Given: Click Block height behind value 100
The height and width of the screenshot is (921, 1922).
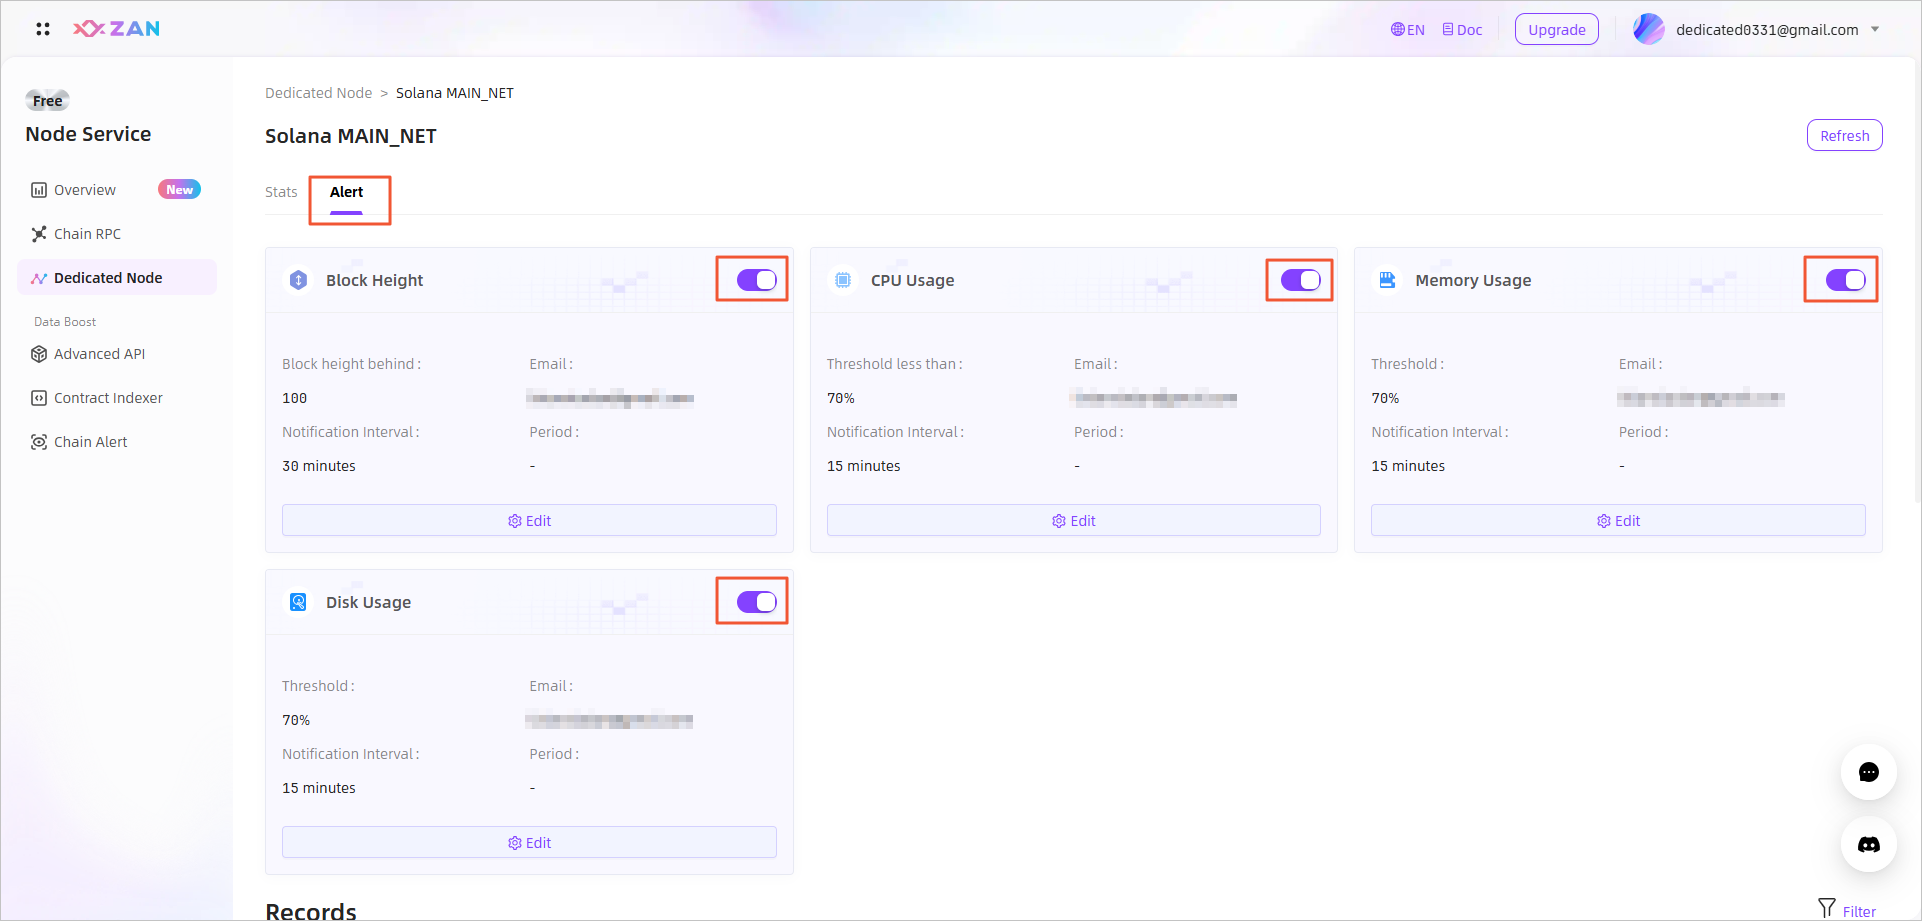Looking at the screenshot, I should point(294,398).
